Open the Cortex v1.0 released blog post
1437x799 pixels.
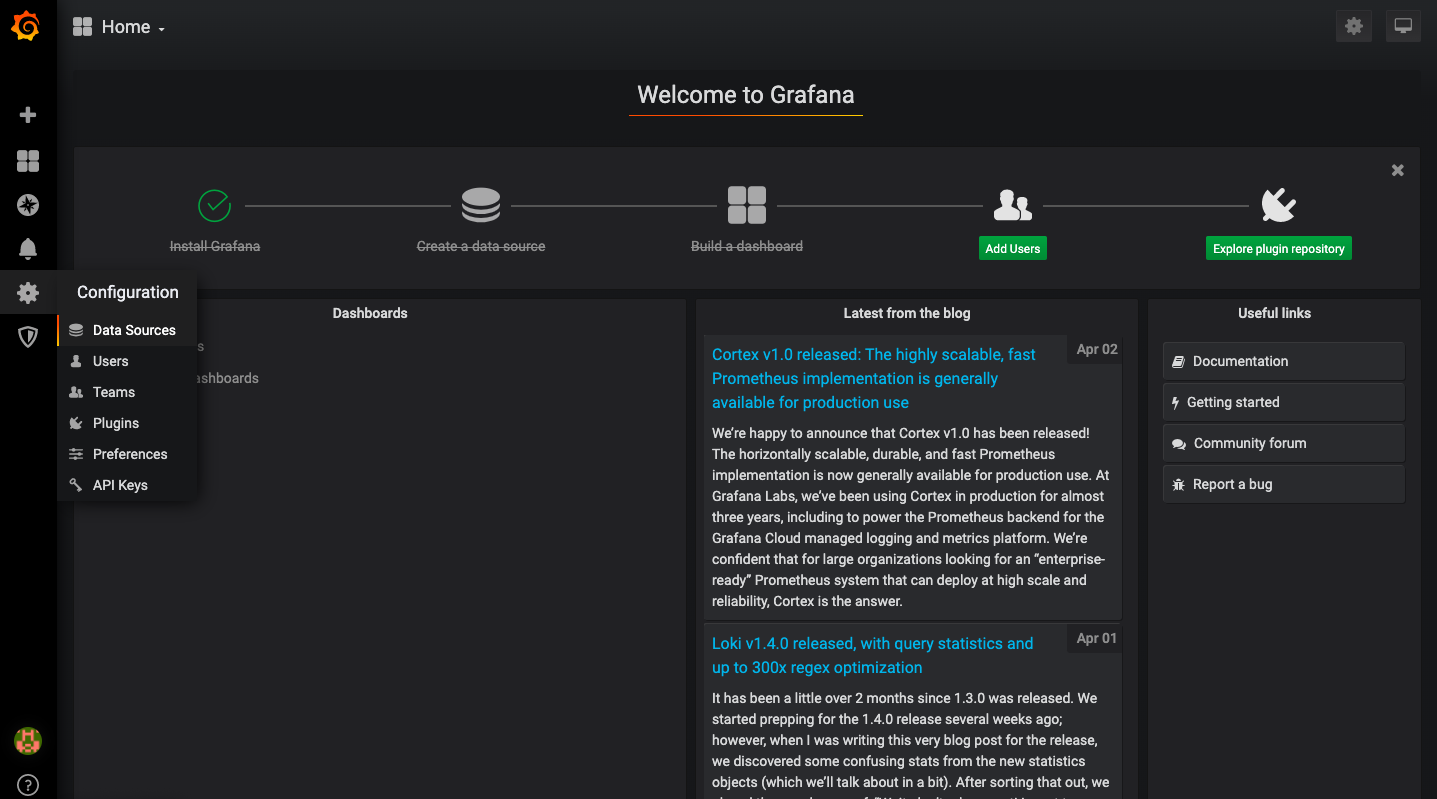coord(873,378)
